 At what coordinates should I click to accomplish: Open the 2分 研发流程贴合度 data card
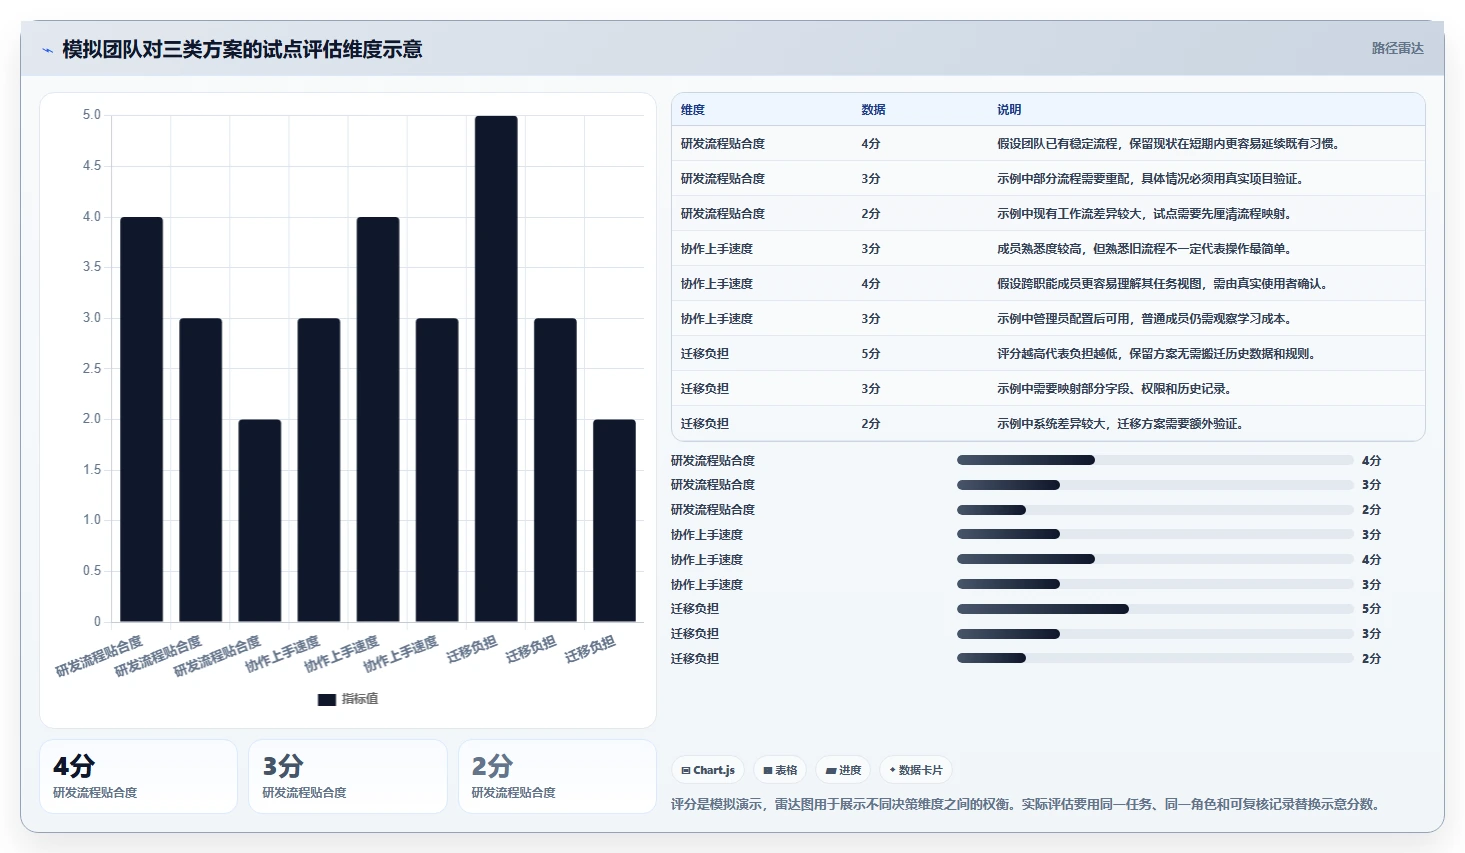pyautogui.click(x=557, y=776)
